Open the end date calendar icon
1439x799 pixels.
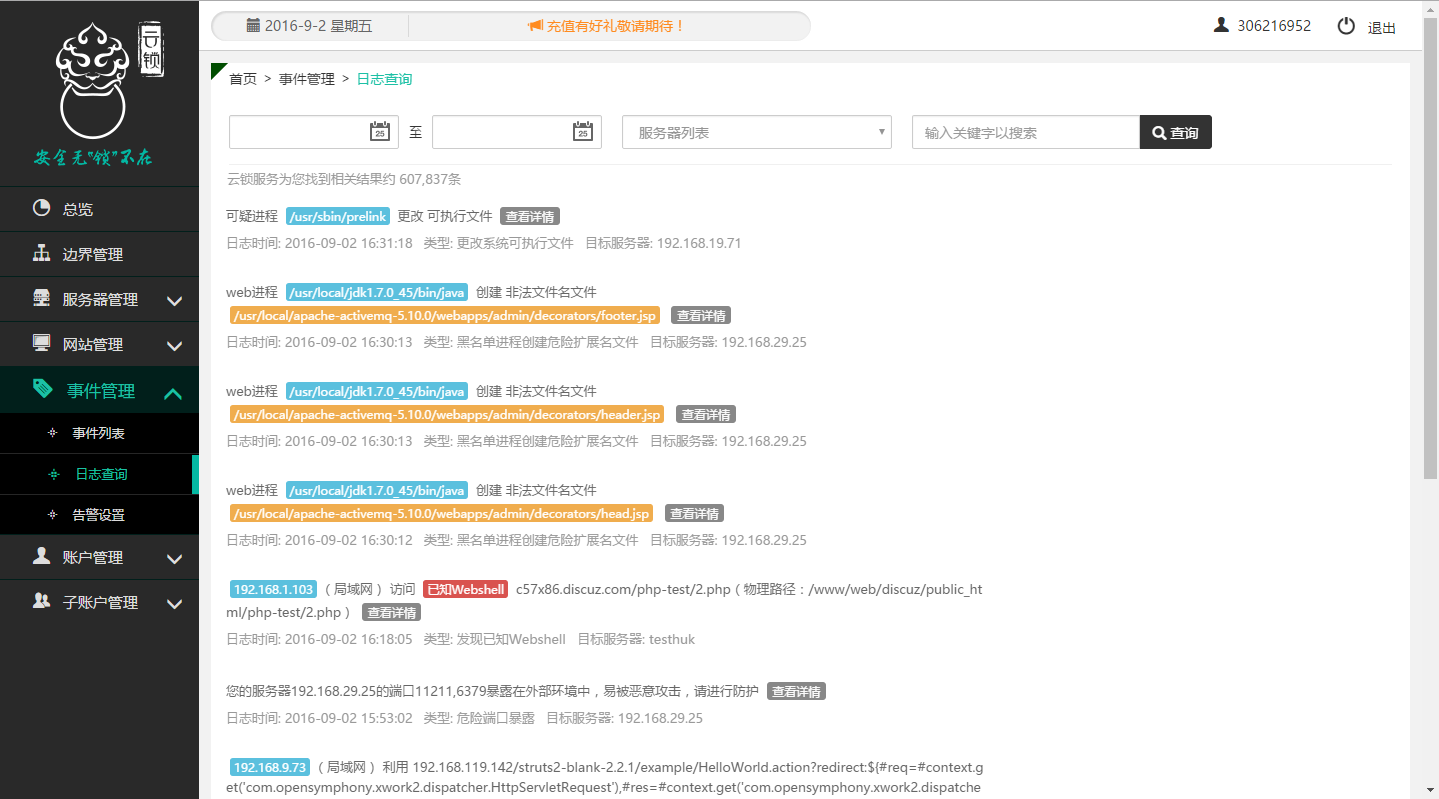582,131
